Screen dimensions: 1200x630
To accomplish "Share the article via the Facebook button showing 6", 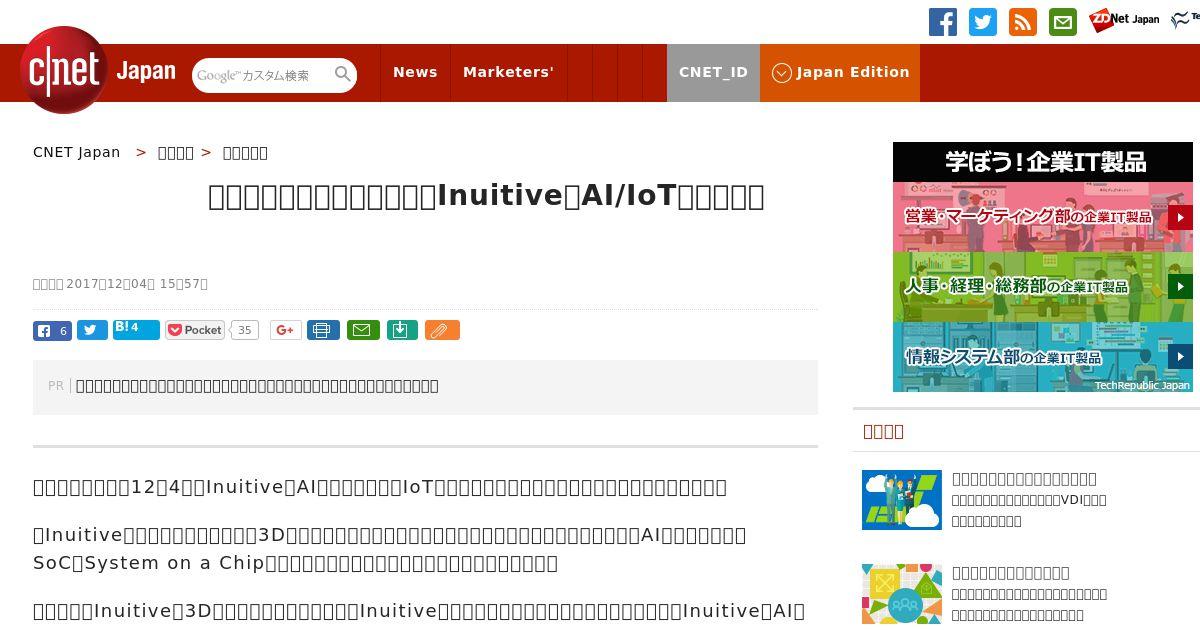I will pos(52,330).
